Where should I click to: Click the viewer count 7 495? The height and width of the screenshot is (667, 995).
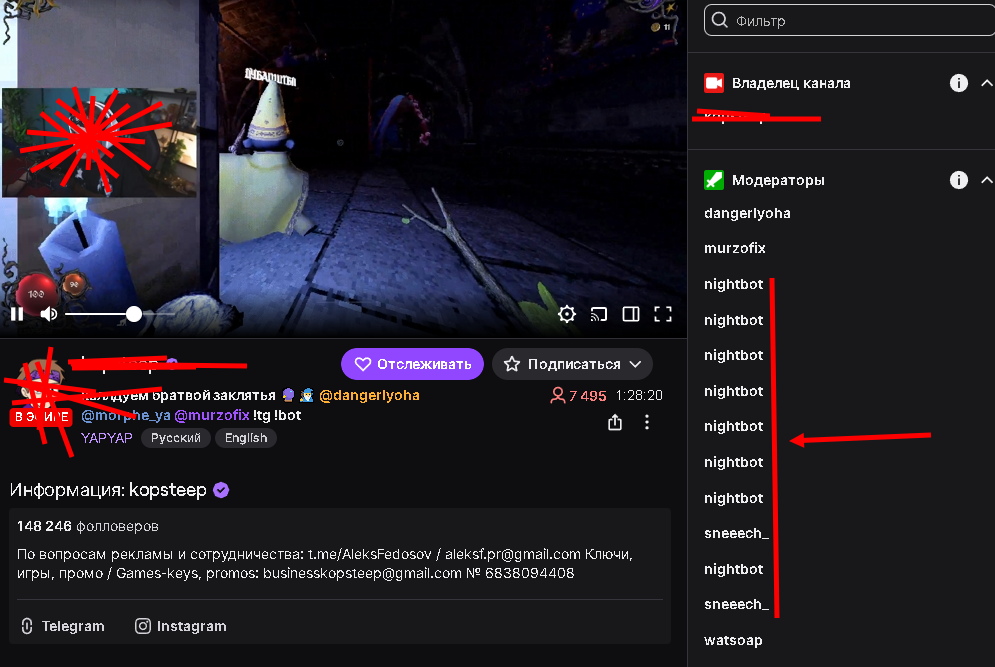coord(578,395)
